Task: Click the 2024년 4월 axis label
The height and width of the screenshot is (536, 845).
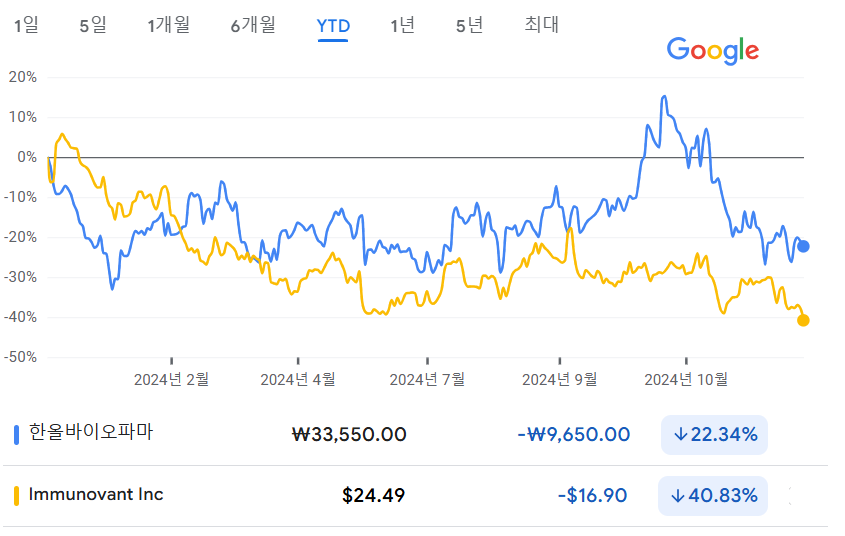Action: pos(298,380)
